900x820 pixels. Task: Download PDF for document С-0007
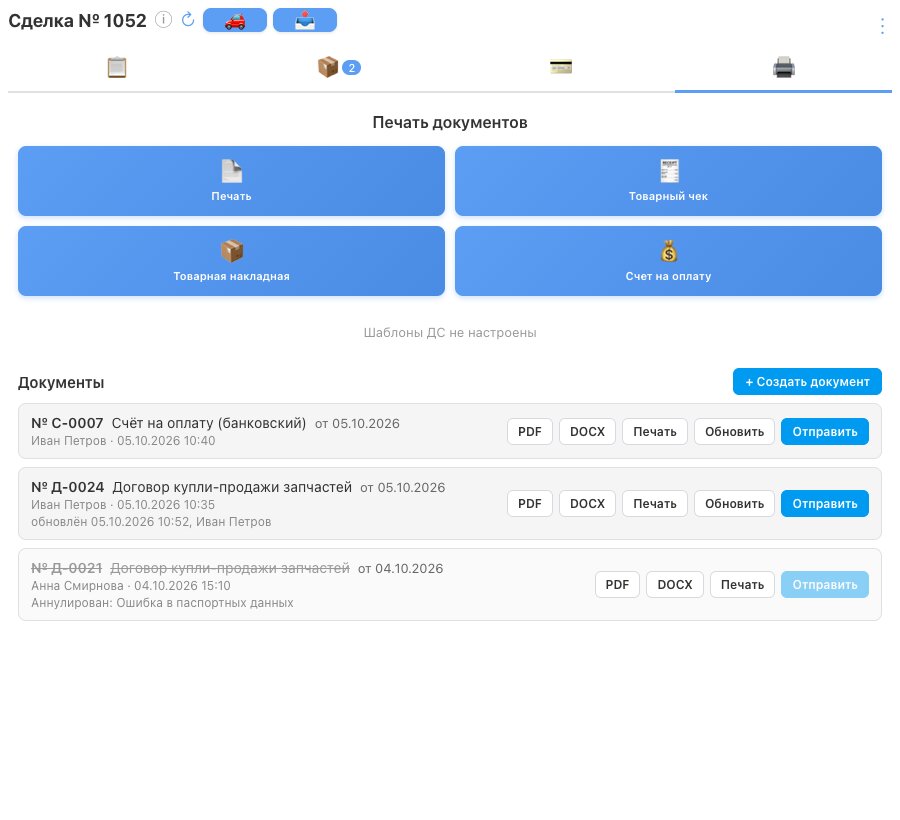[x=530, y=432]
